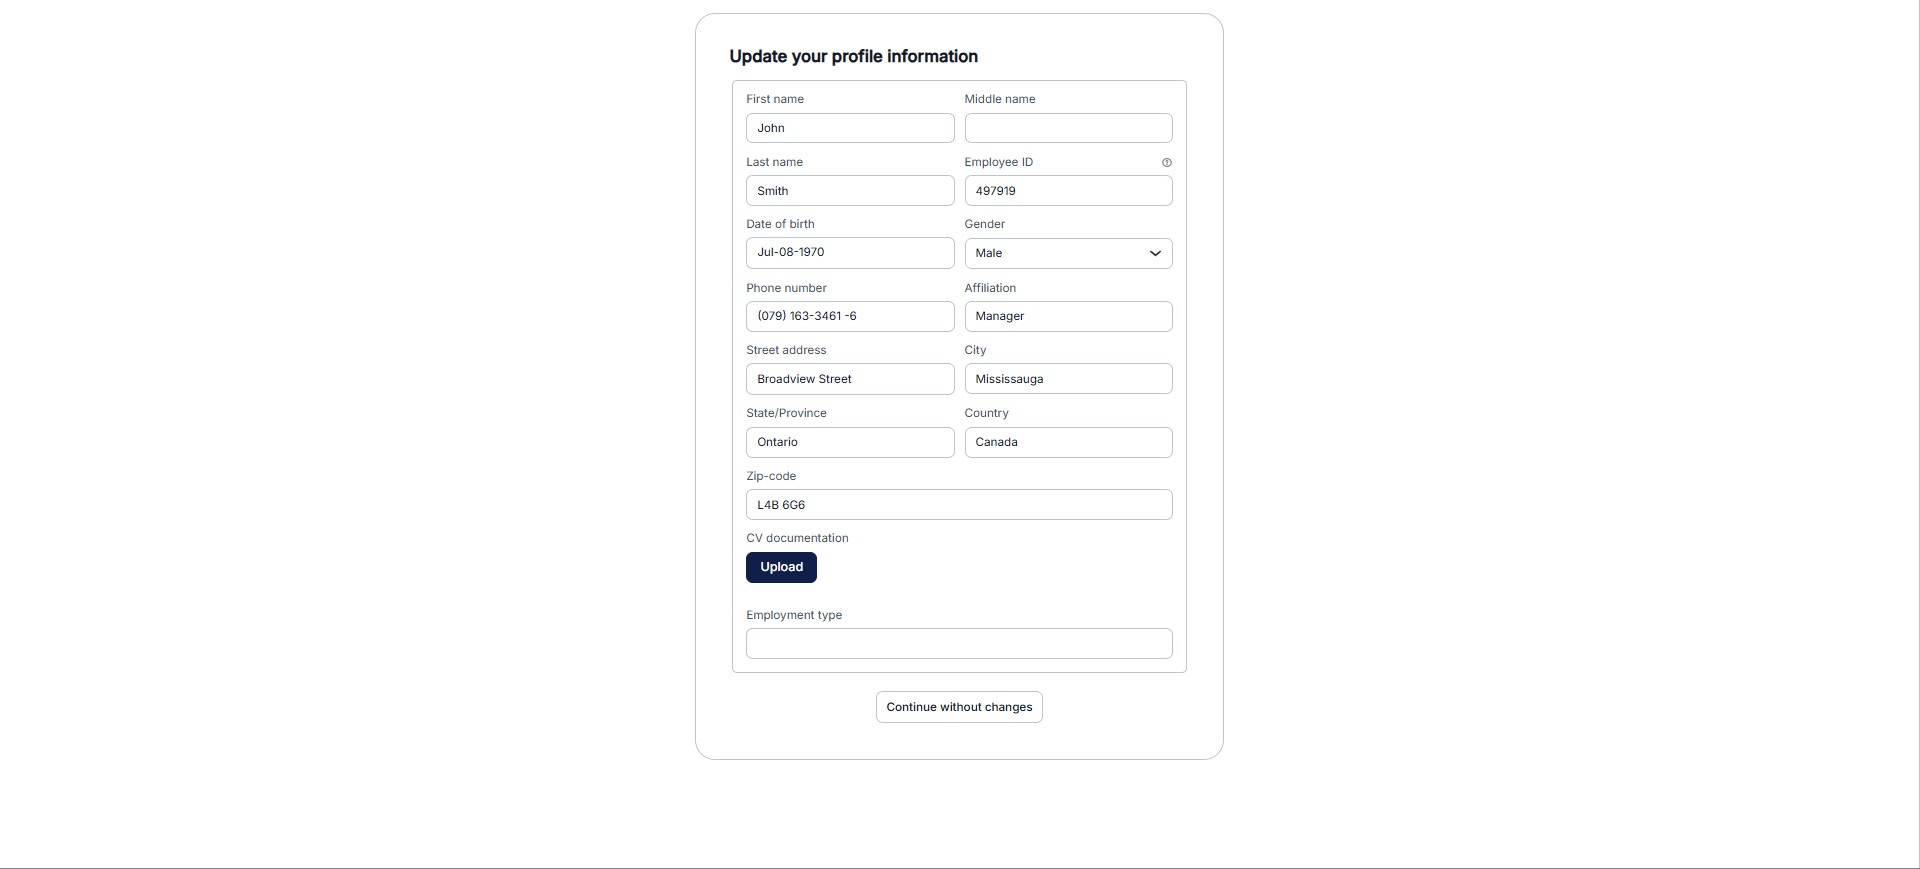This screenshot has height=869, width=1920.
Task: Click the Update your profile information heading
Action: (853, 57)
